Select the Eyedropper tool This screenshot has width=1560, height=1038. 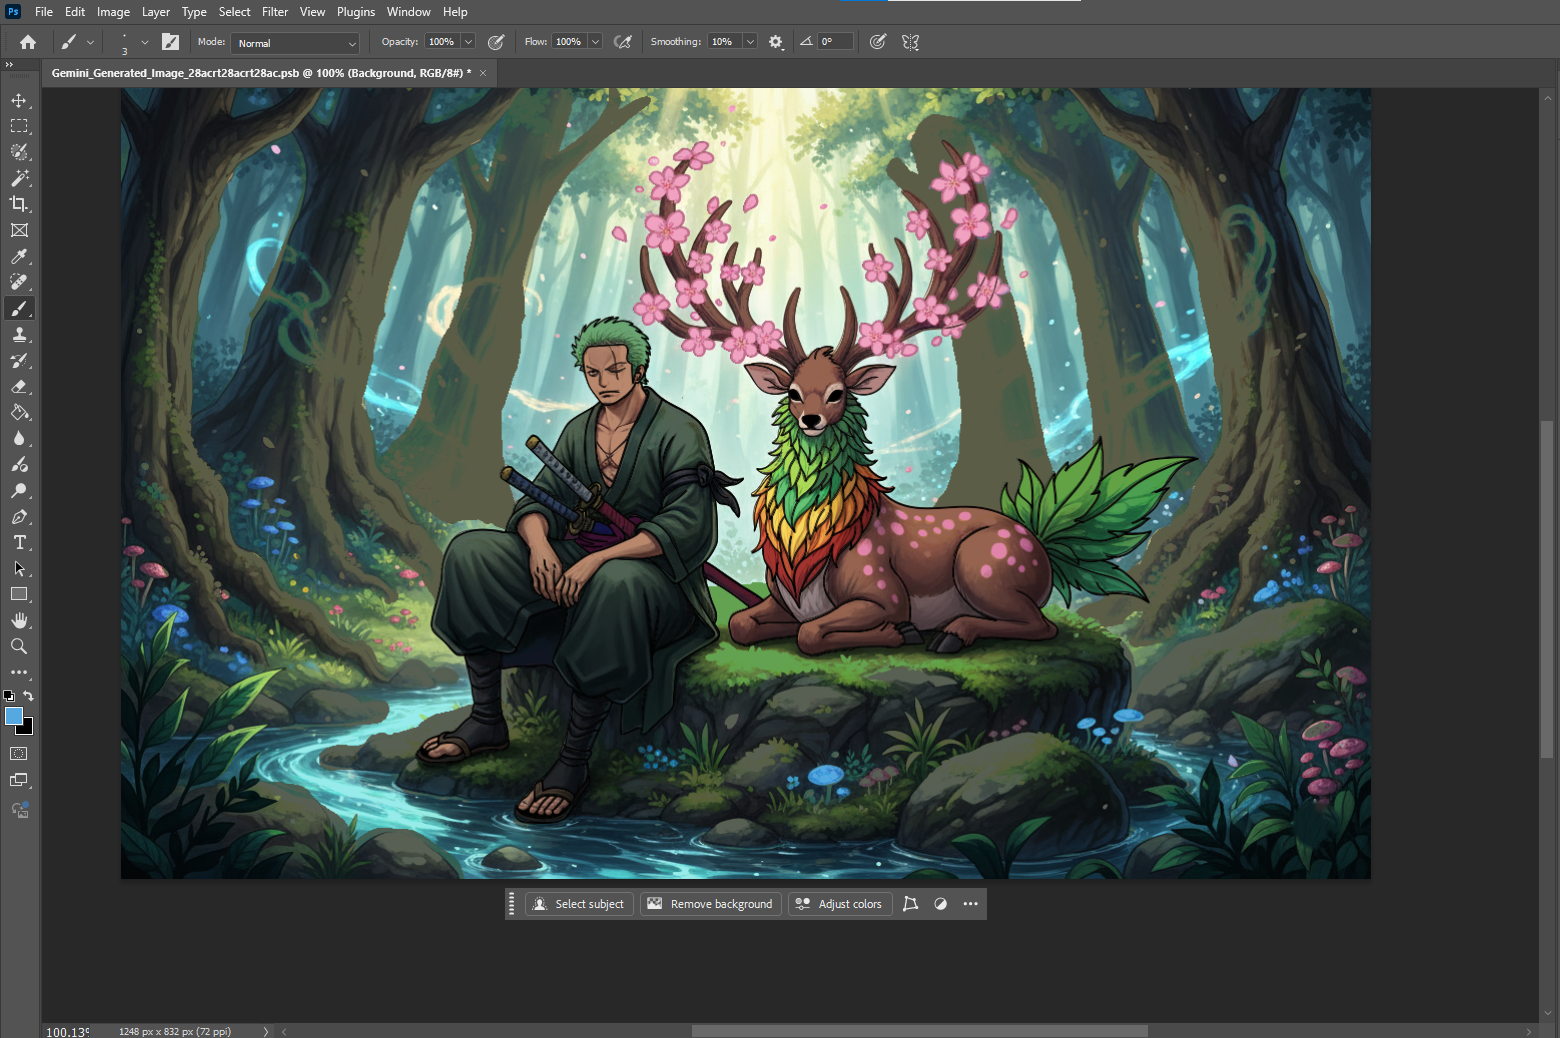click(19, 256)
